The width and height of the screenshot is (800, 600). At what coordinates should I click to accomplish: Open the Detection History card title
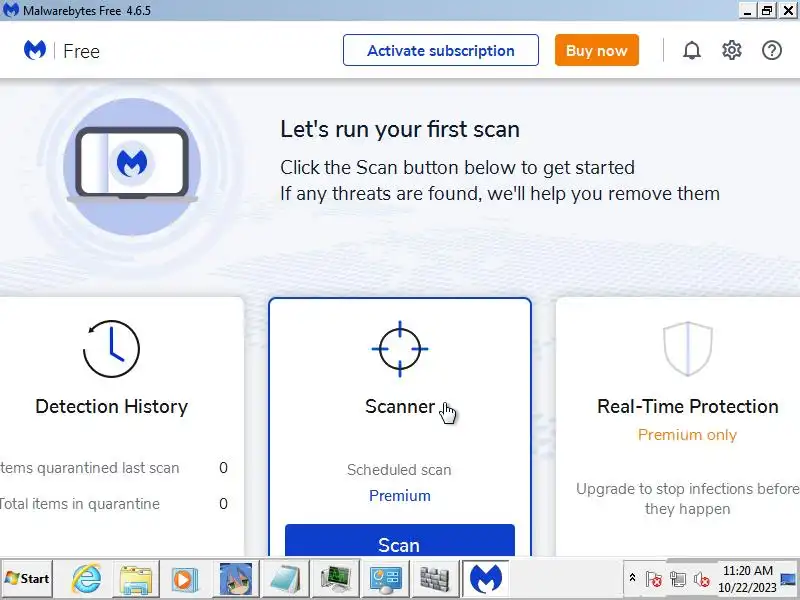tap(111, 407)
